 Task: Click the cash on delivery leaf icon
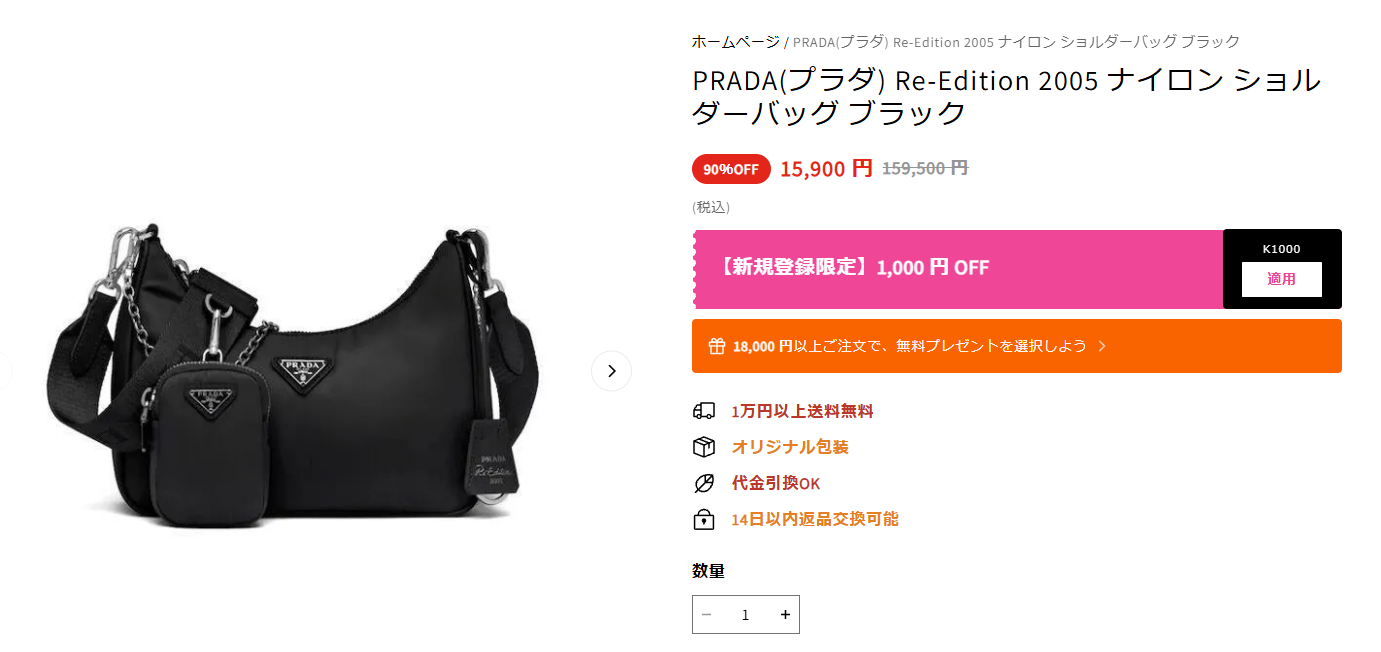coord(704,483)
